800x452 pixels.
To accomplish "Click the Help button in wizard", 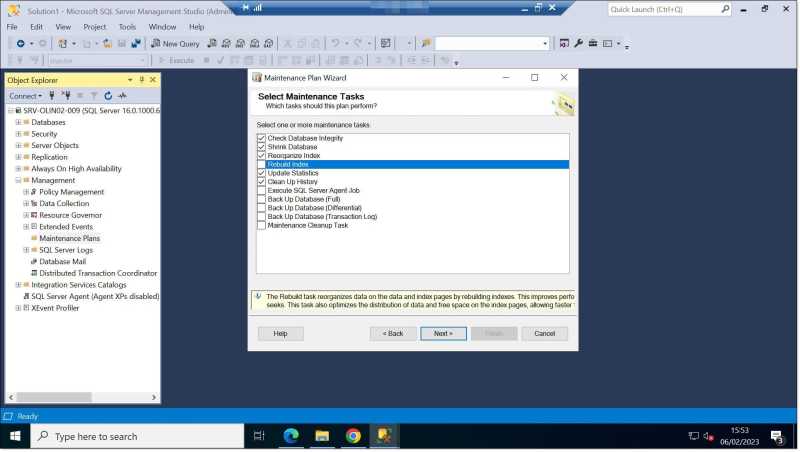I will (280, 334).
